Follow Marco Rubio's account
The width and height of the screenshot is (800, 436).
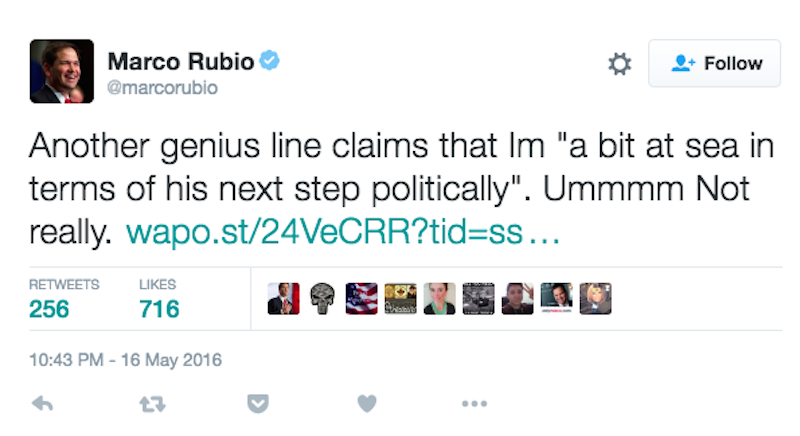[714, 64]
